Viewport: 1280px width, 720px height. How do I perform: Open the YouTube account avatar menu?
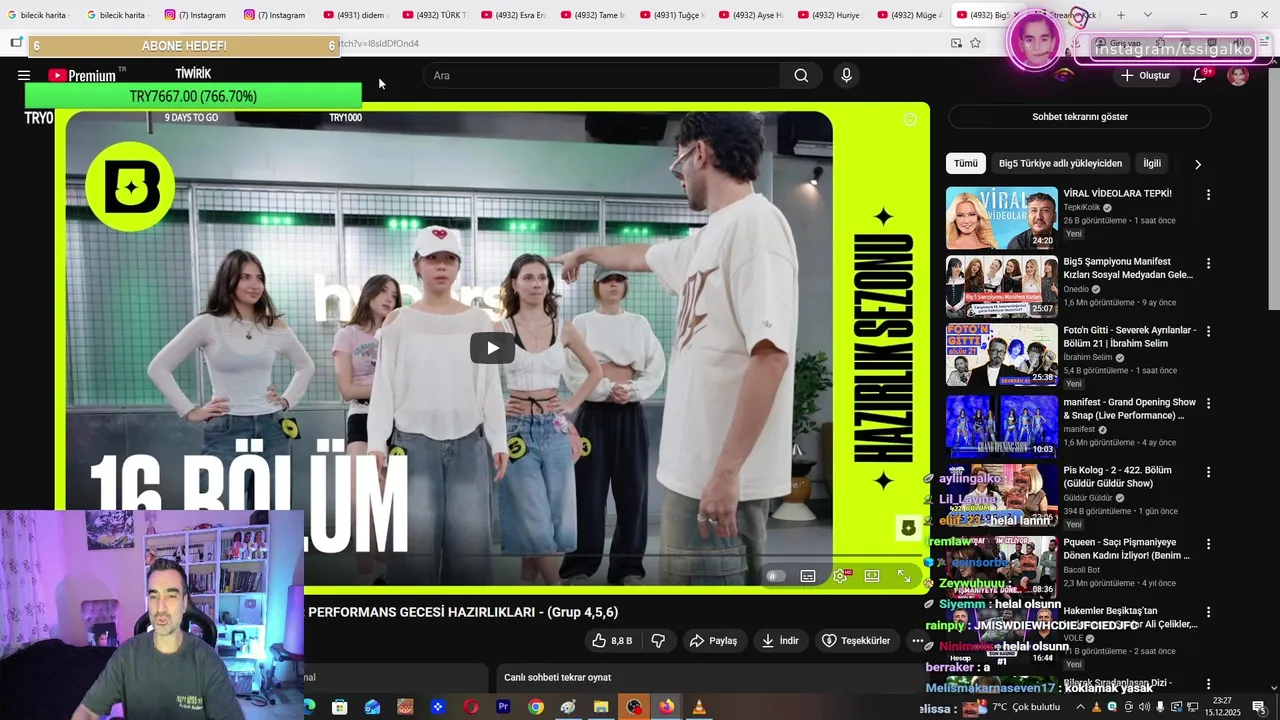(1238, 75)
